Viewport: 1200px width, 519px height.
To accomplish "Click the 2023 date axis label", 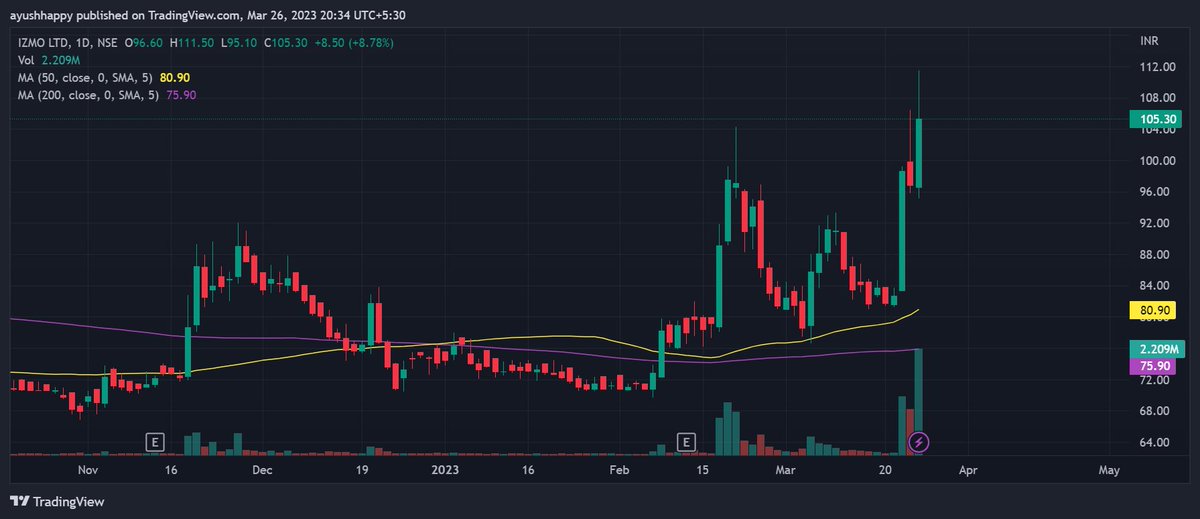I will coord(444,469).
